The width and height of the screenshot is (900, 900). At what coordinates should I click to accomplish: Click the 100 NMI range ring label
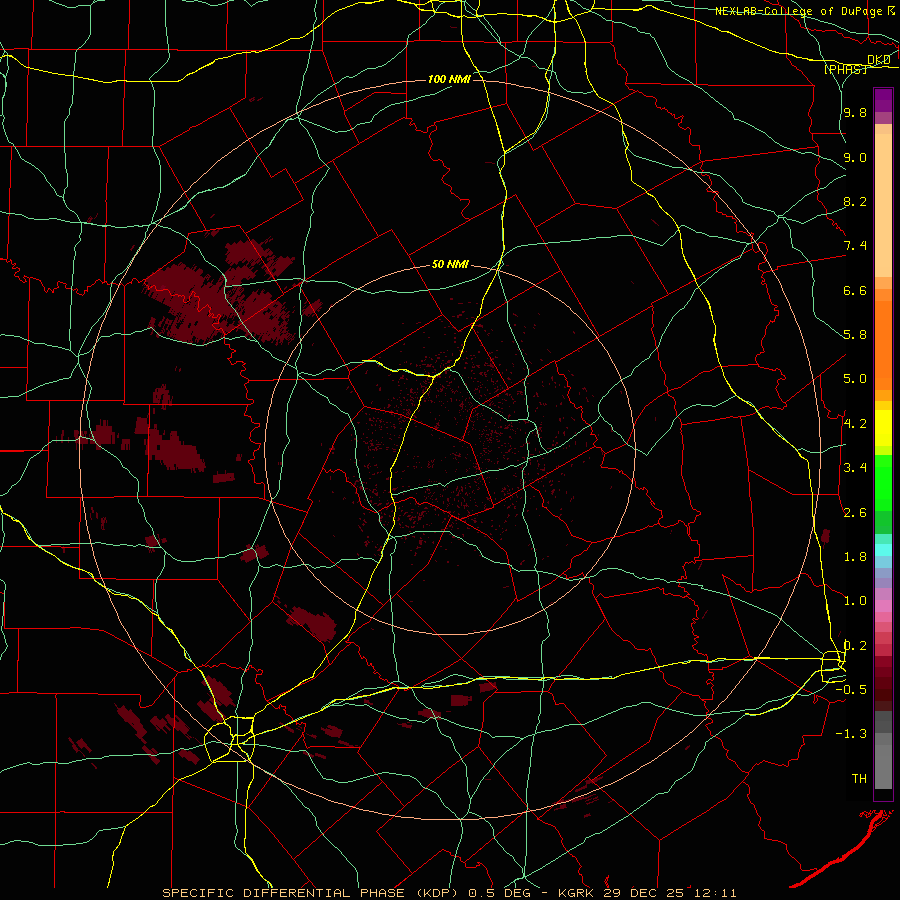[449, 79]
